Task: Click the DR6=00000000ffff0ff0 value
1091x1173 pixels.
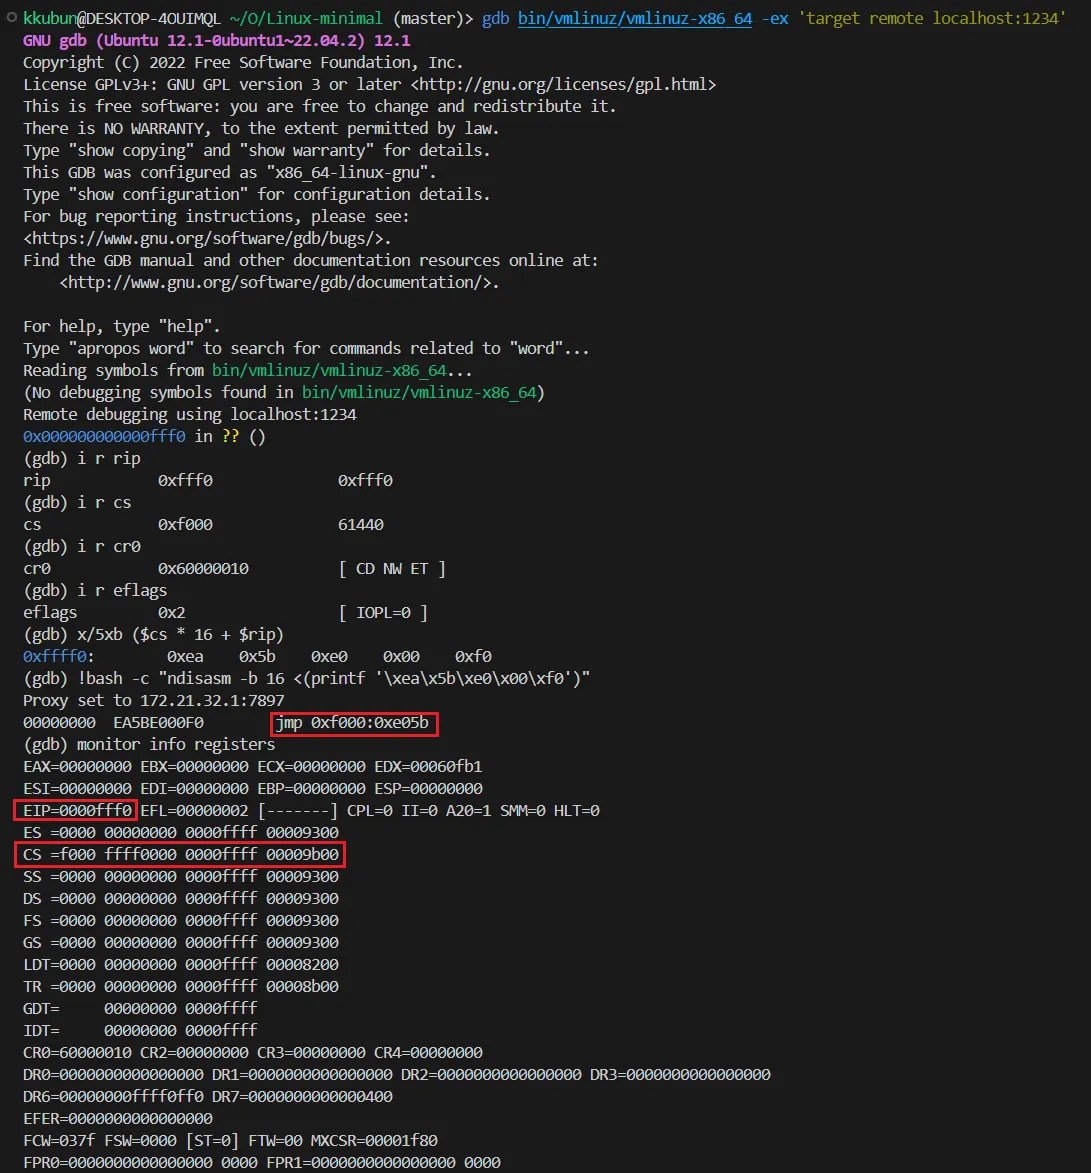Action: coord(113,1097)
